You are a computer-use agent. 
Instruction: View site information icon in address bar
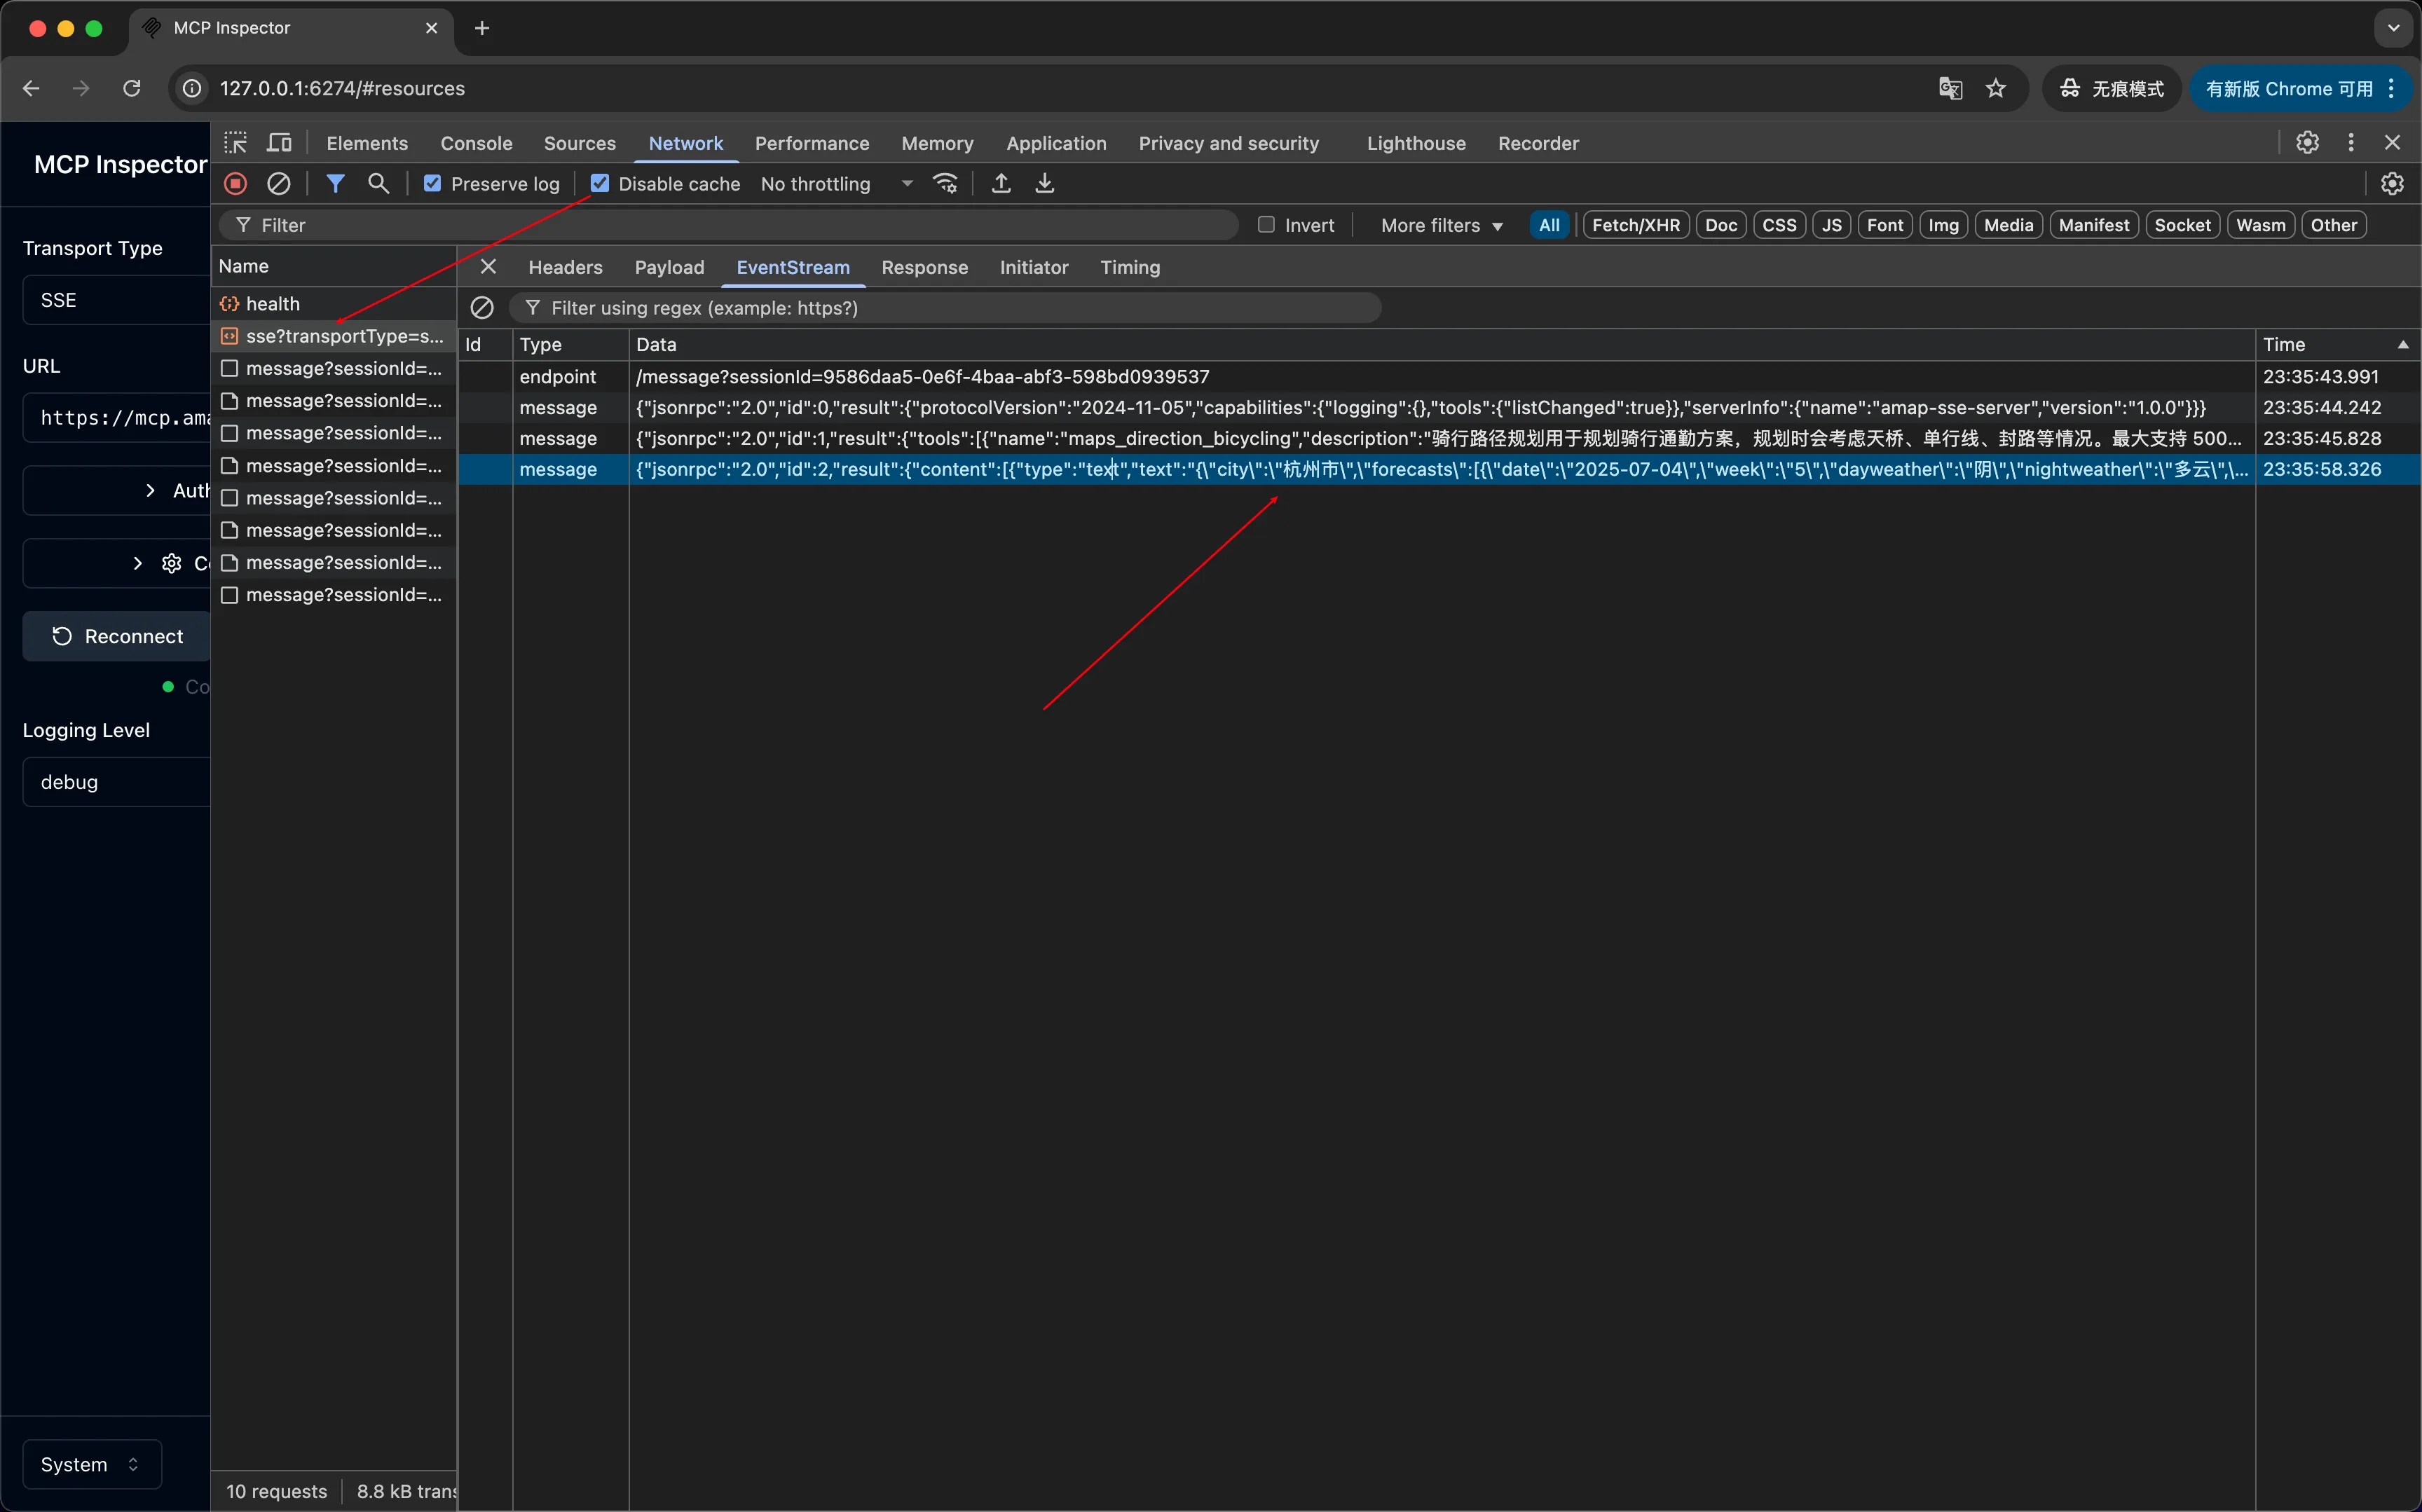click(x=192, y=89)
